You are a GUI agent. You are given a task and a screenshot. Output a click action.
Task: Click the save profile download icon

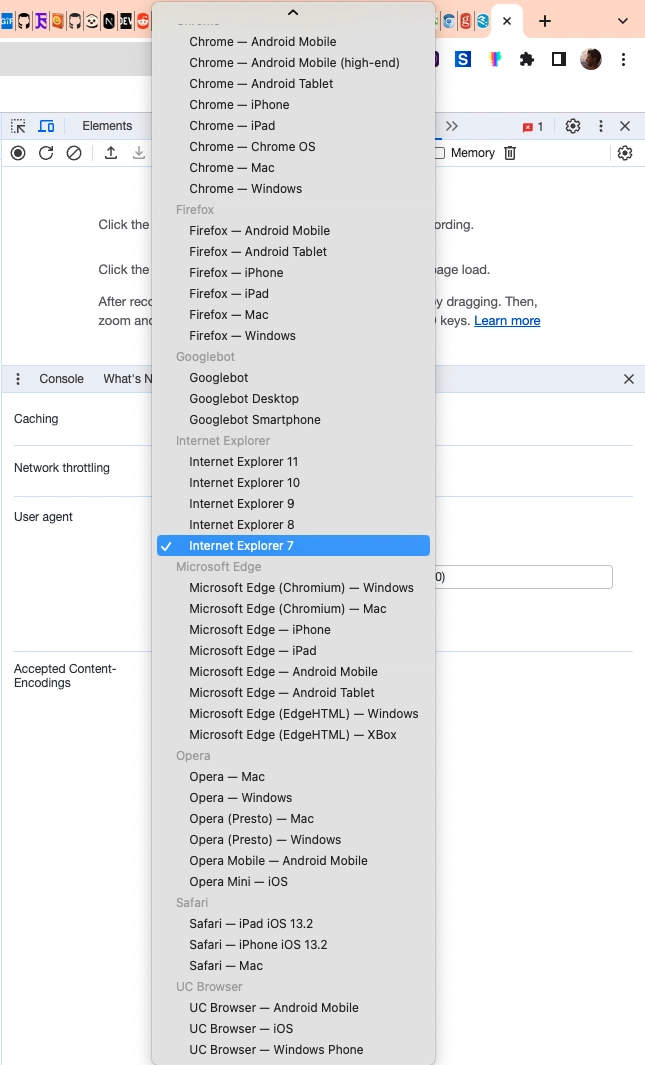139,154
